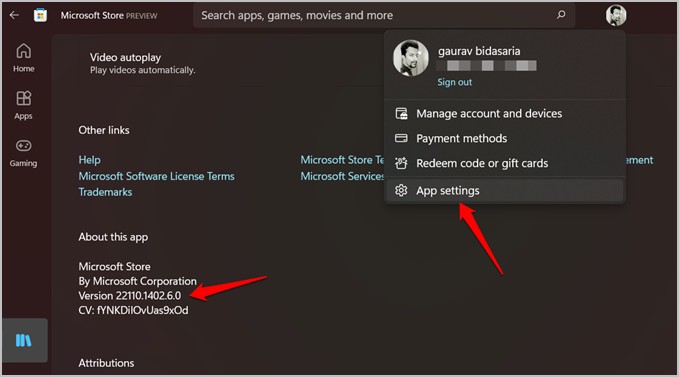The image size is (679, 377).
Task: Select Redeem code or gift cards
Action: (504, 164)
